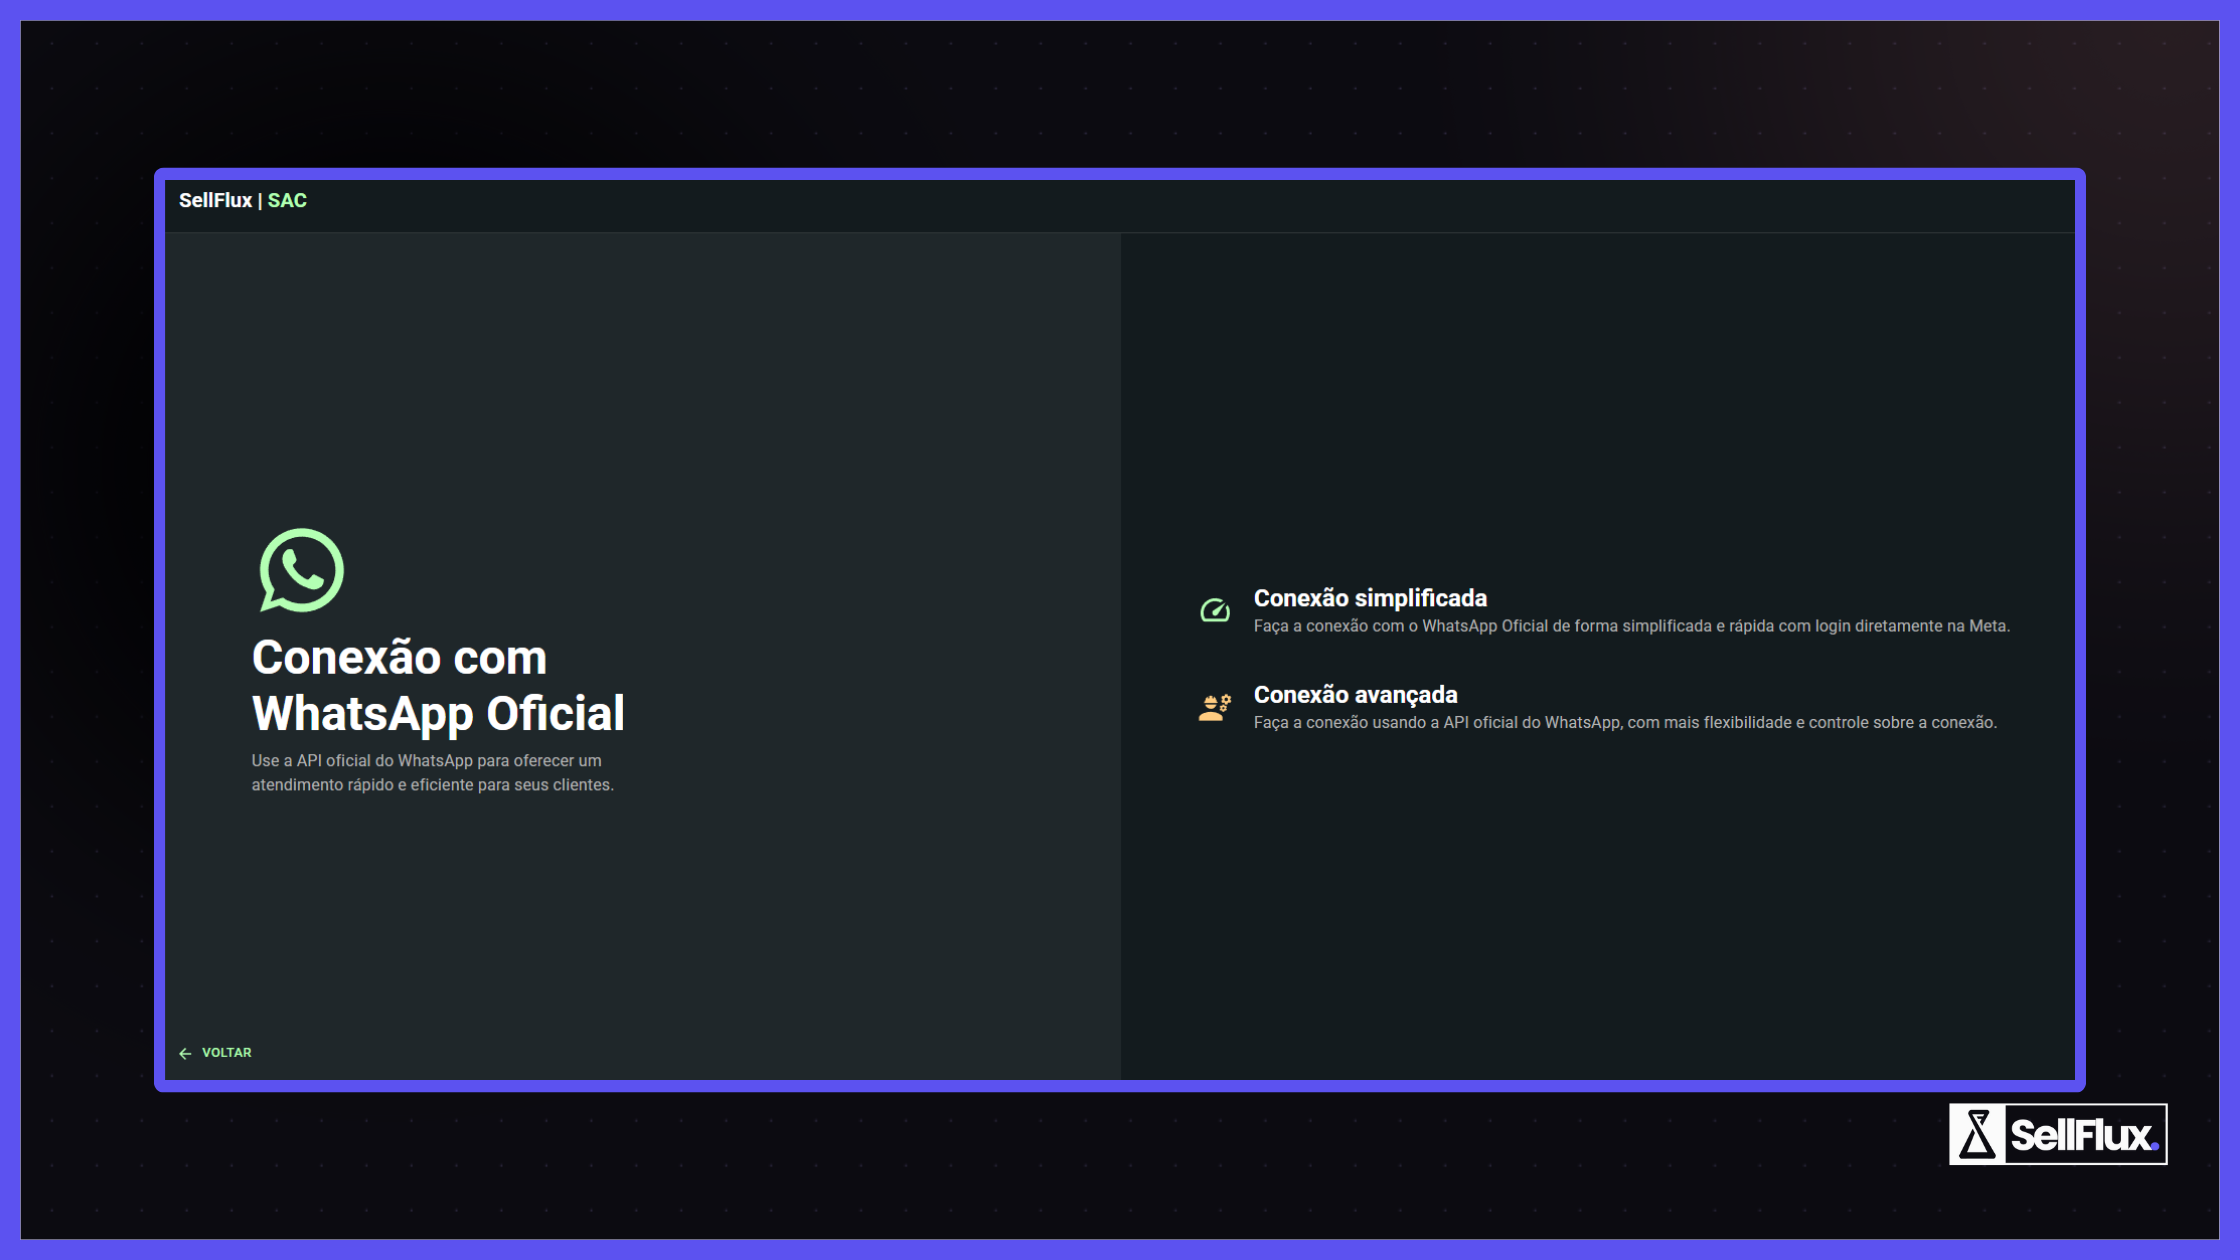Image resolution: width=2240 pixels, height=1260 pixels.
Task: Click the empty dark header bar area
Action: coord(1200,205)
